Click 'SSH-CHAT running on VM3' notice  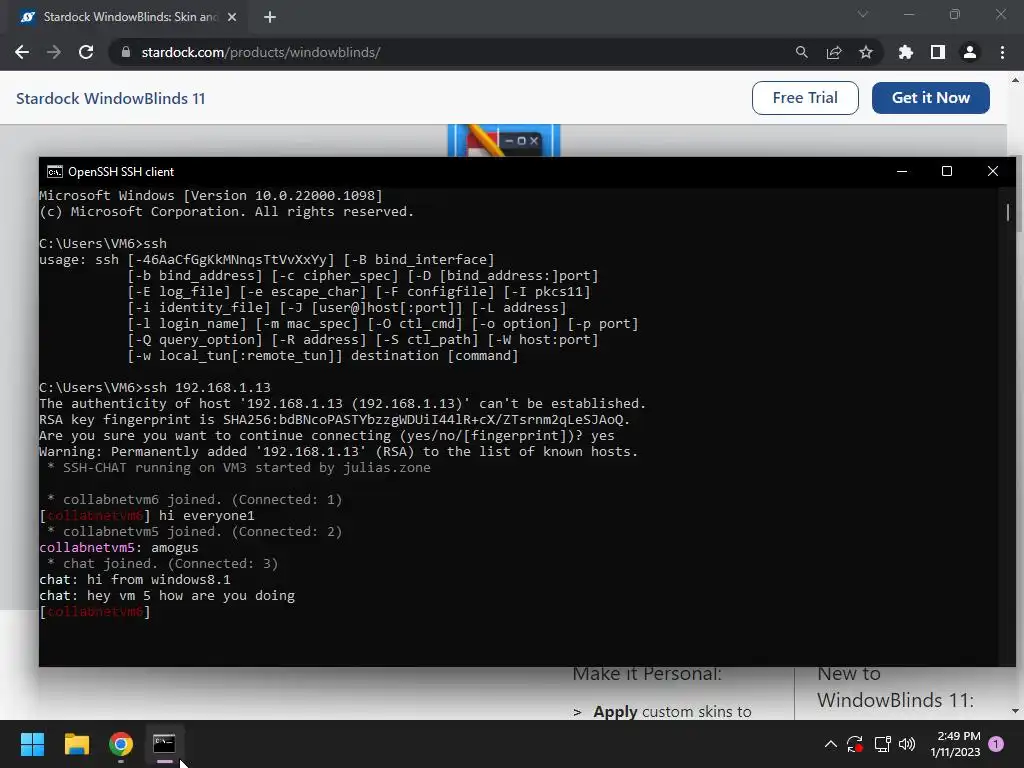click(x=239, y=468)
